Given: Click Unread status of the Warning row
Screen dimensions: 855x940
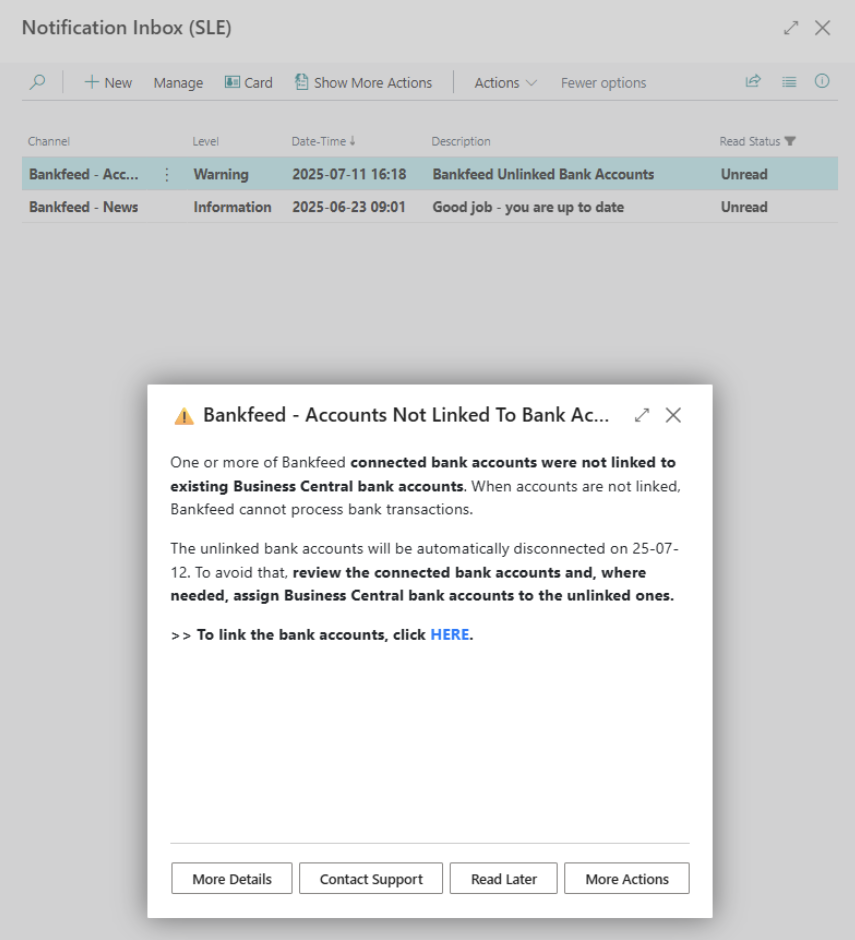Looking at the screenshot, I should point(744,174).
